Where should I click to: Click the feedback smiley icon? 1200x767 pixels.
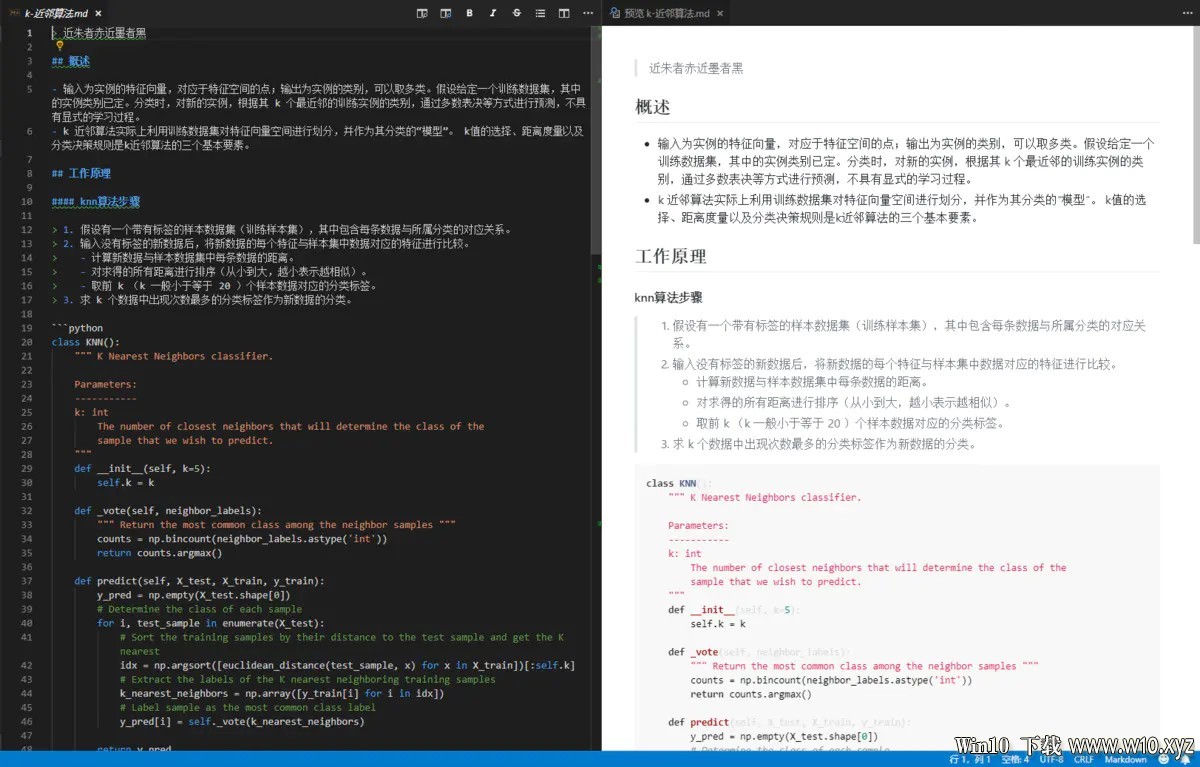coord(1164,759)
